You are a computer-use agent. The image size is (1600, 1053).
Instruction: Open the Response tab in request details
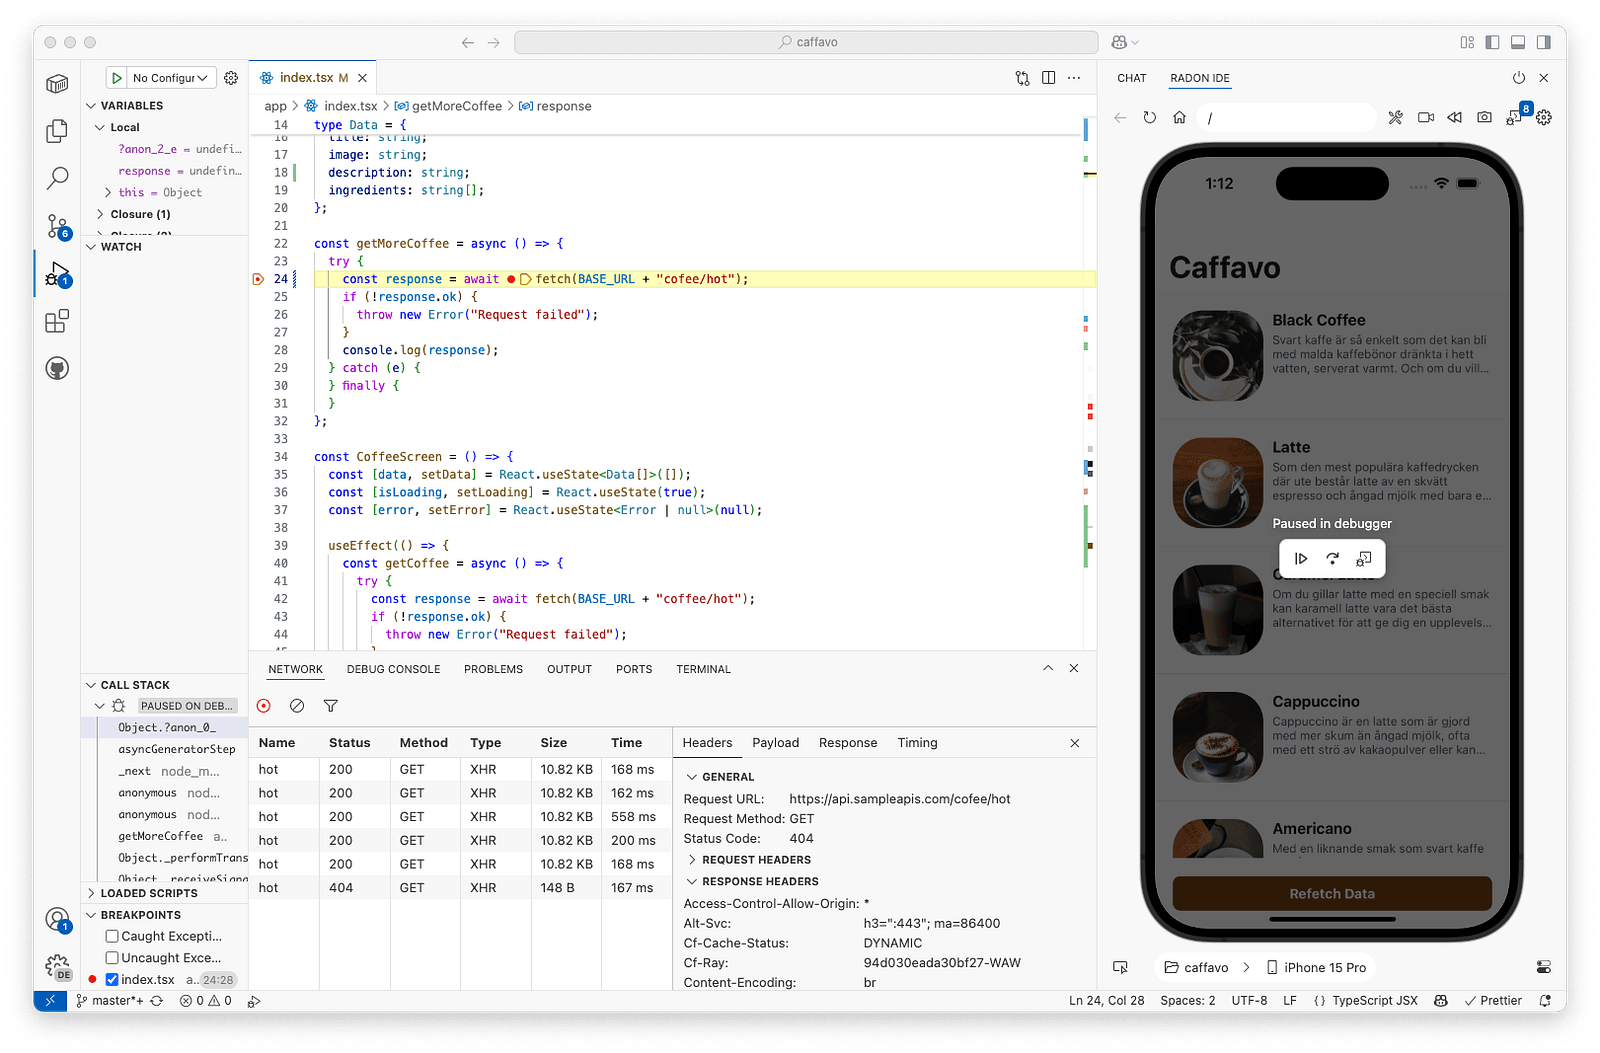pyautogui.click(x=847, y=743)
